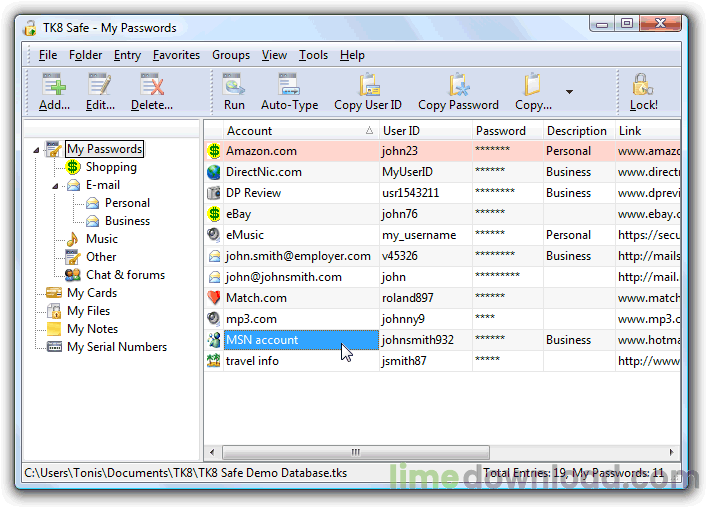Screen dimensions: 707x508
Task: Sort by the User ID column header
Action: 426,131
